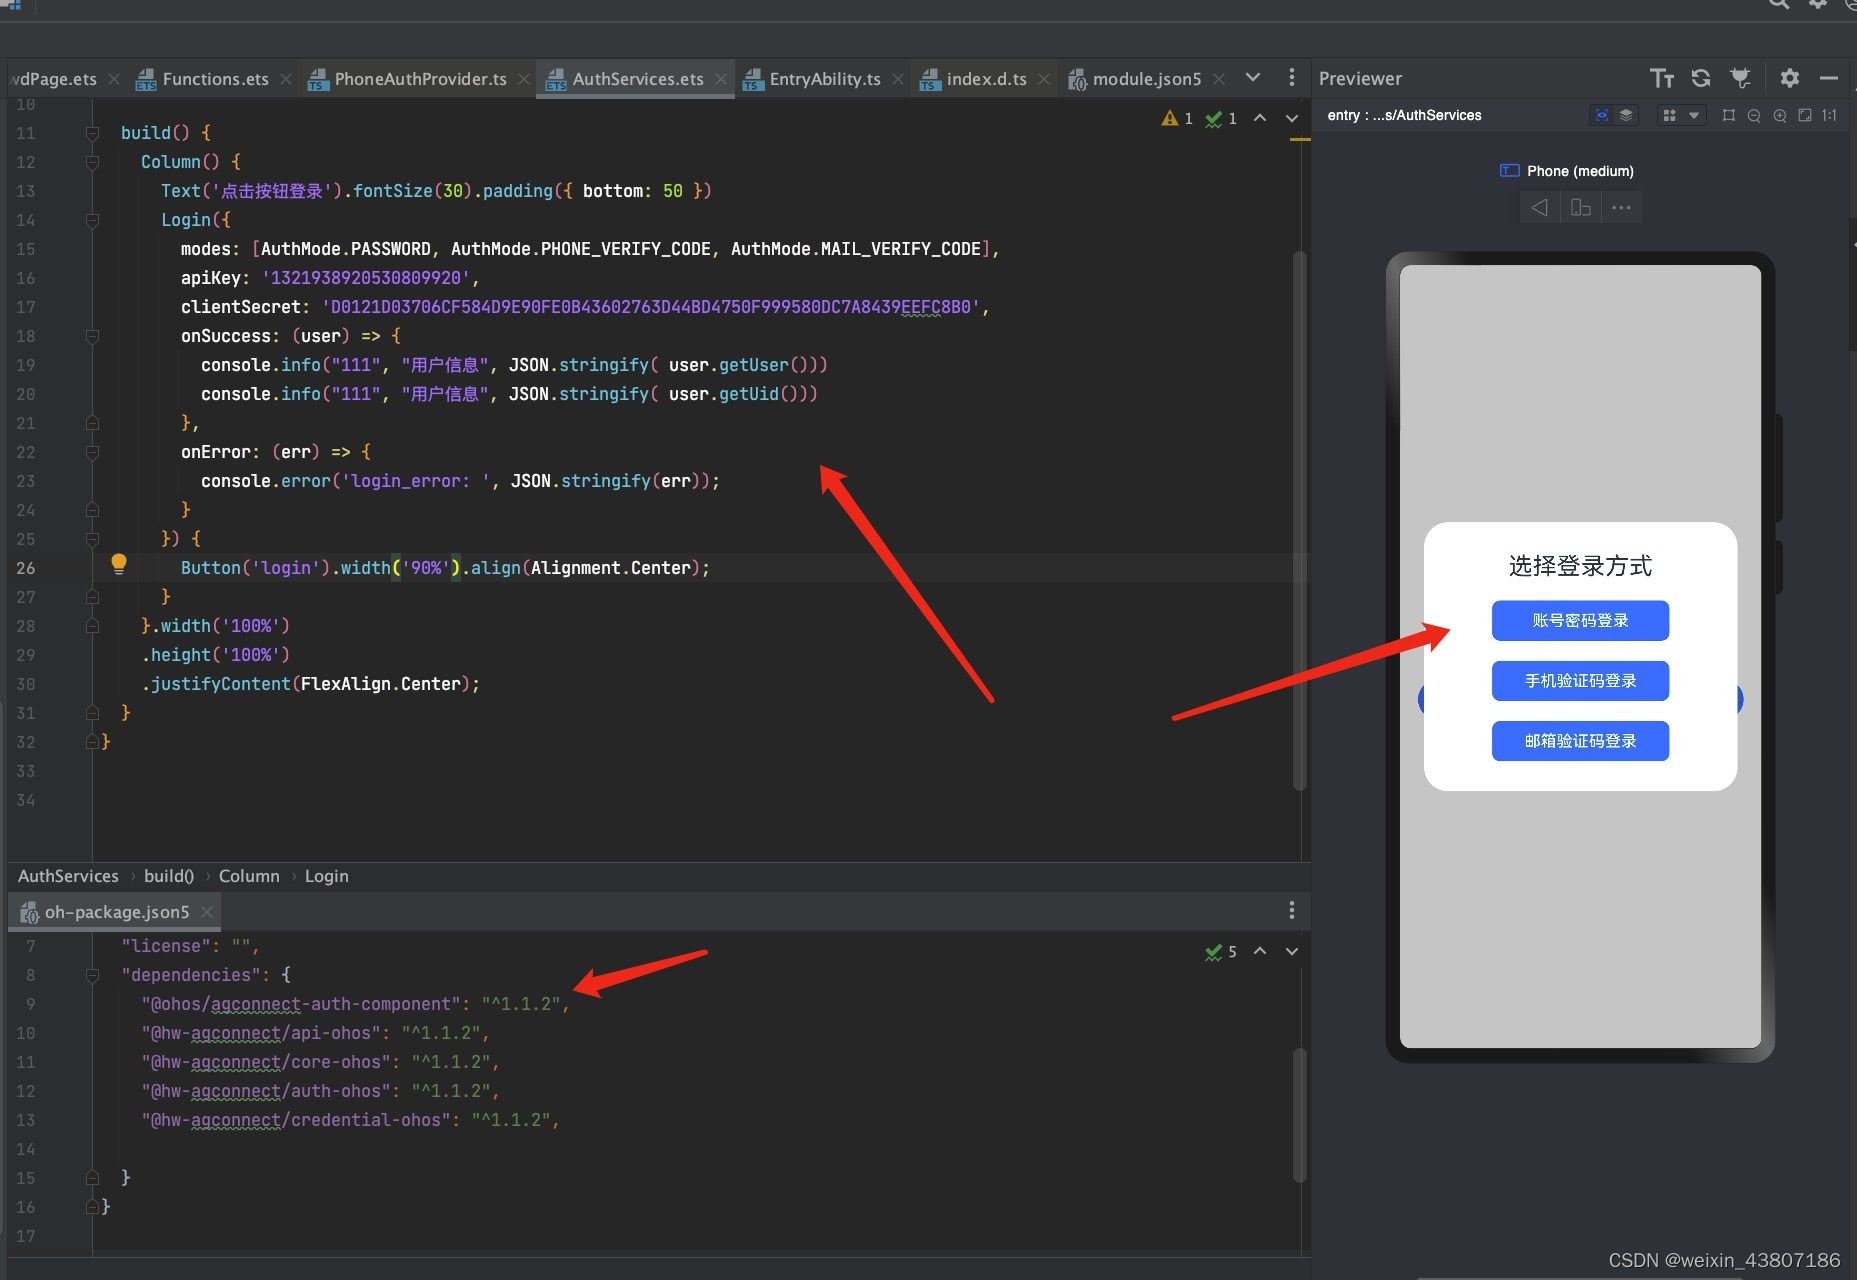Viewport: 1857px width, 1280px height.
Task: Collapse the Column() block on line 12
Action: pos(92,162)
